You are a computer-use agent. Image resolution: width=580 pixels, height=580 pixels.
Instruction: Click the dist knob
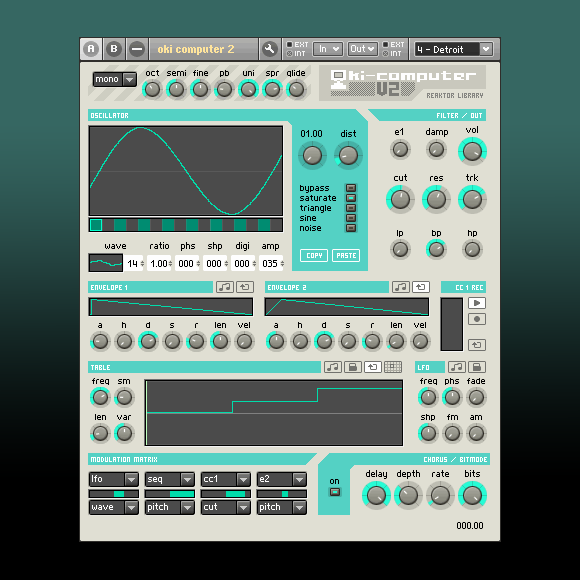[x=348, y=155]
